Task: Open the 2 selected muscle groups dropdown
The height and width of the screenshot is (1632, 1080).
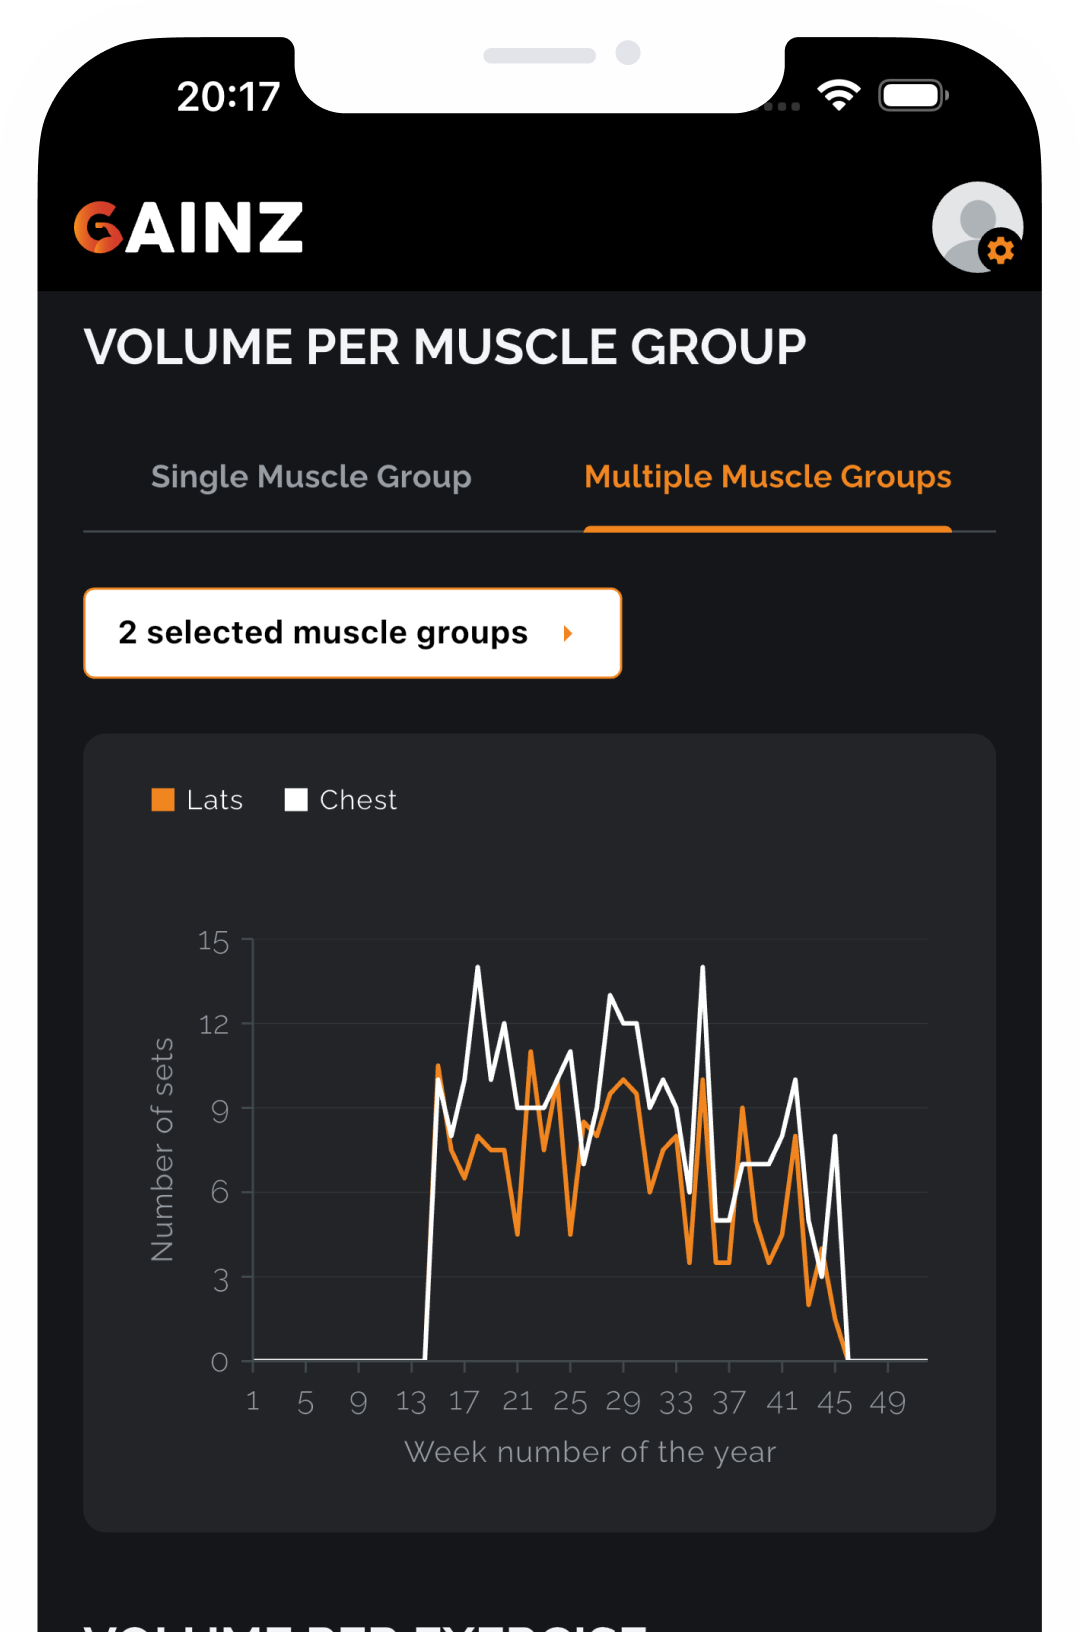Action: pos(352,633)
